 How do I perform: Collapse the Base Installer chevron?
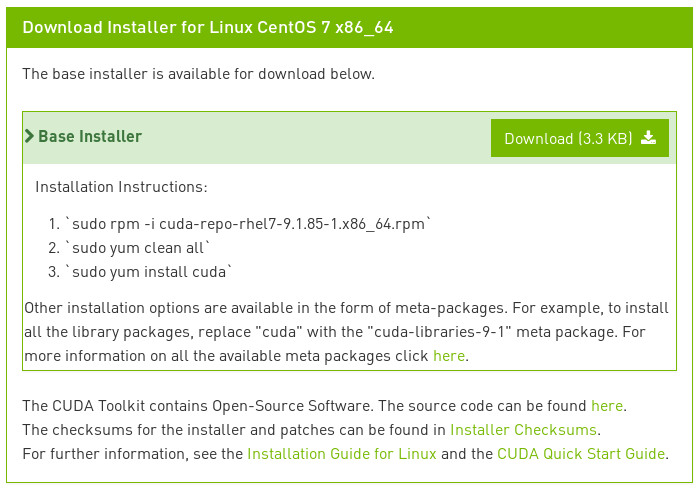coord(29,136)
